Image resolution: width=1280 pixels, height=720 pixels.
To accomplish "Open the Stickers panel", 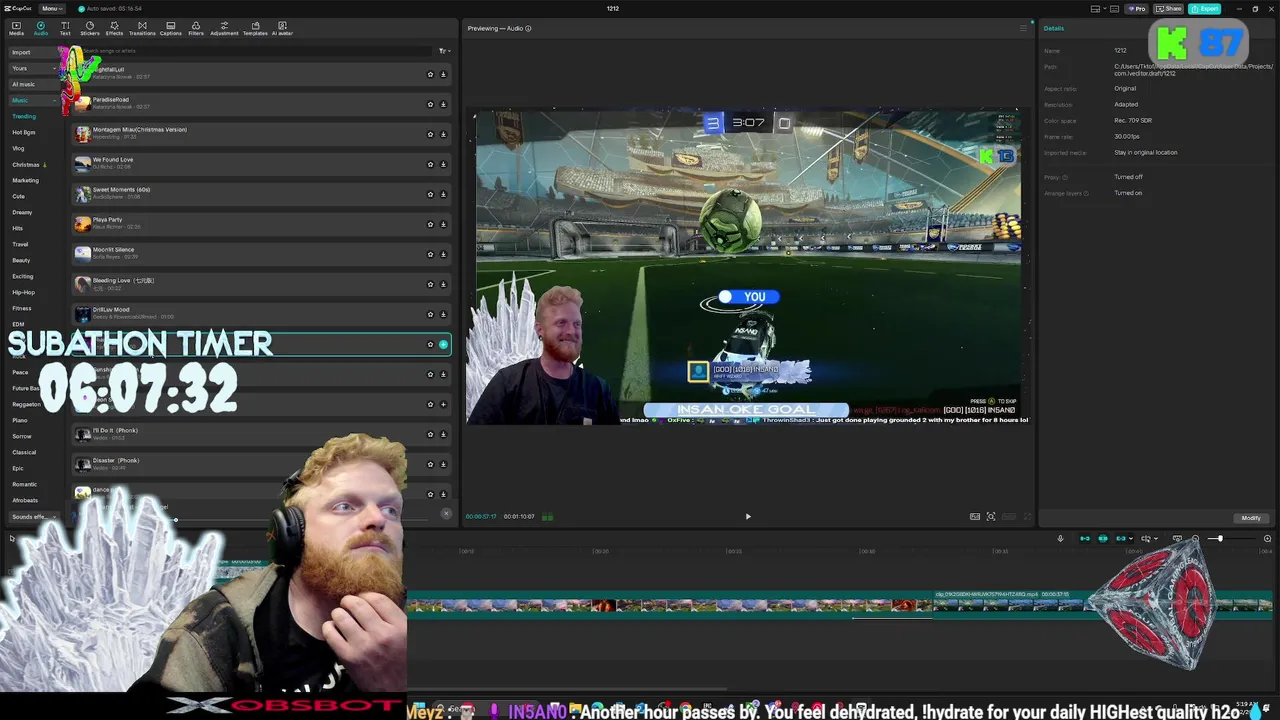I will tap(90, 28).
